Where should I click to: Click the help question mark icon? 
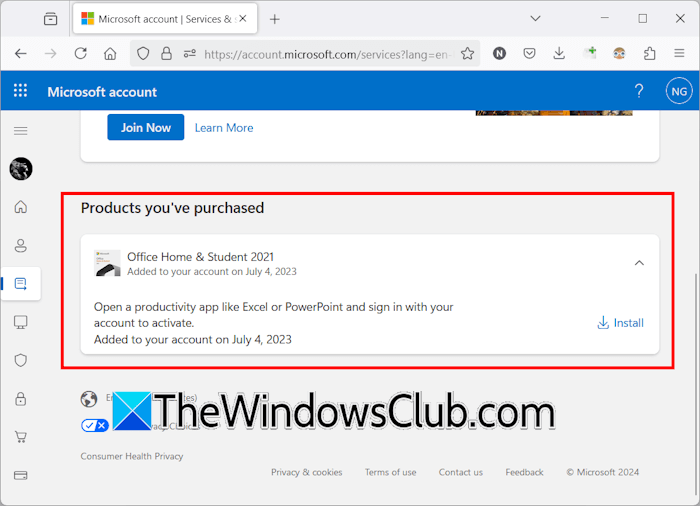point(639,91)
